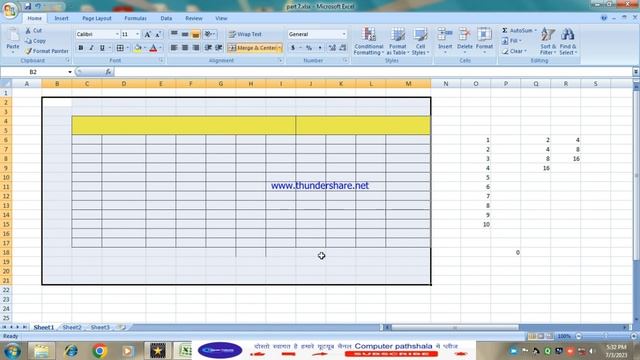Switch to Data ribbon tab

point(166,18)
